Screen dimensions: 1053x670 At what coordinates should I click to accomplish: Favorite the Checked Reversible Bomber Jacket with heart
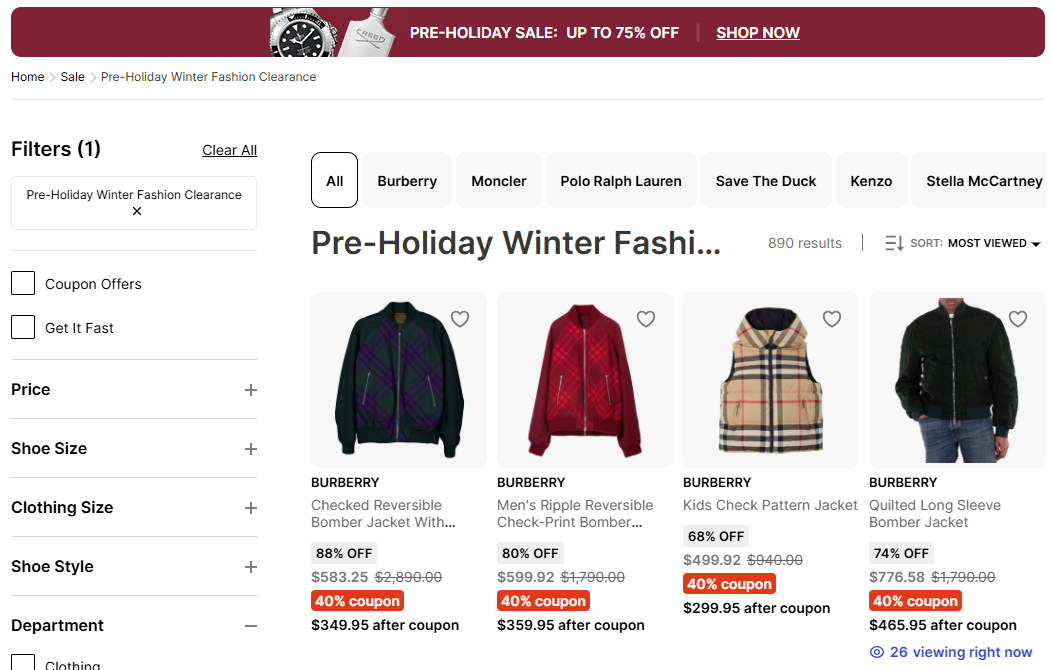[x=460, y=319]
